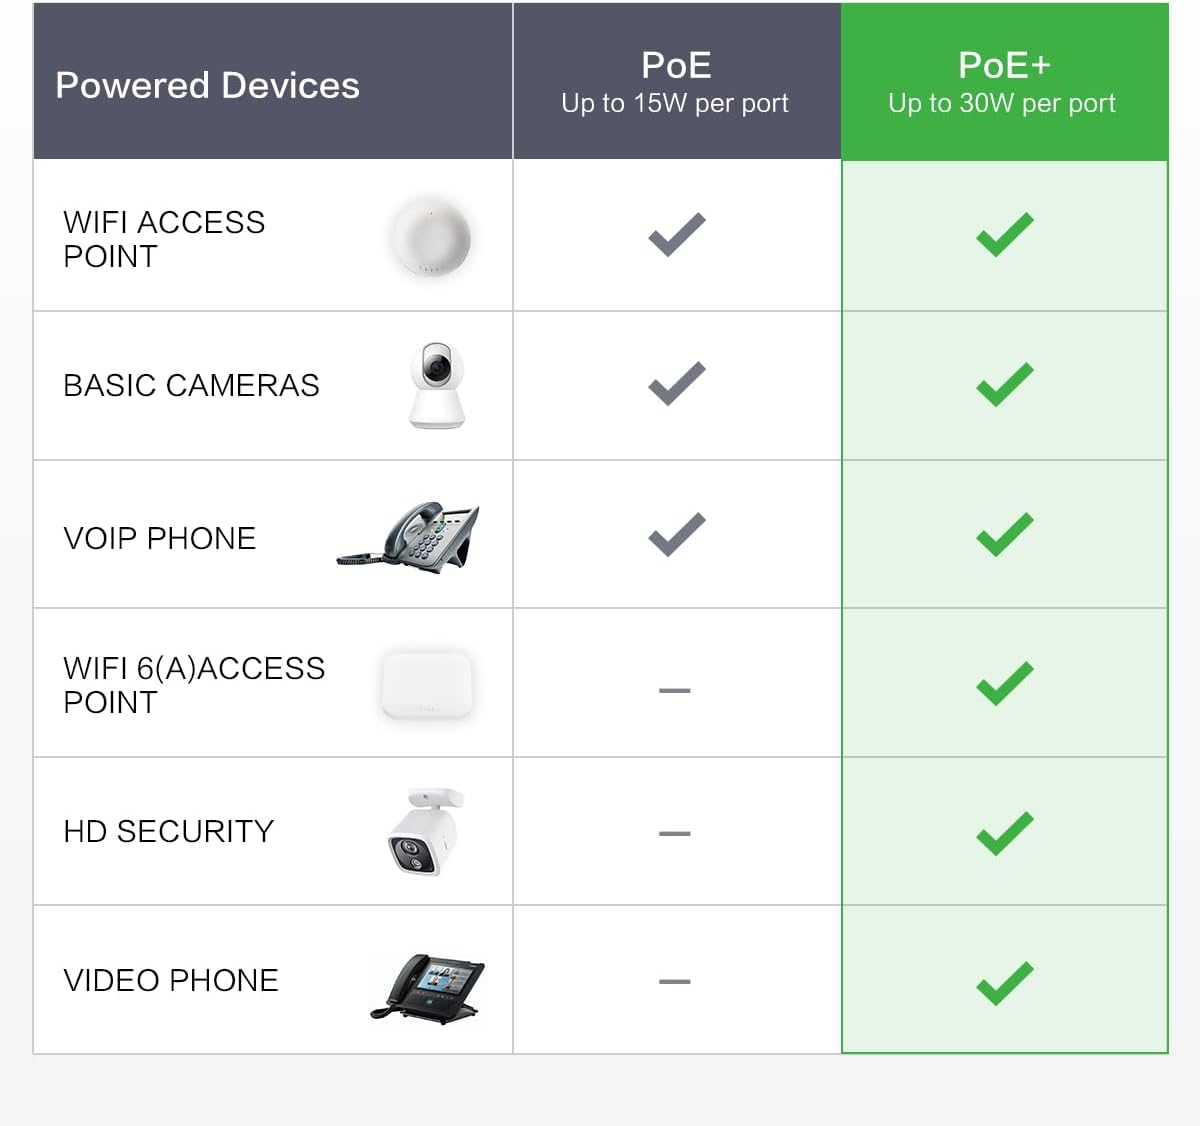1200x1126 pixels.
Task: Click the green PoE+ checkmark for VoIP Phone
Action: pos(1005,534)
